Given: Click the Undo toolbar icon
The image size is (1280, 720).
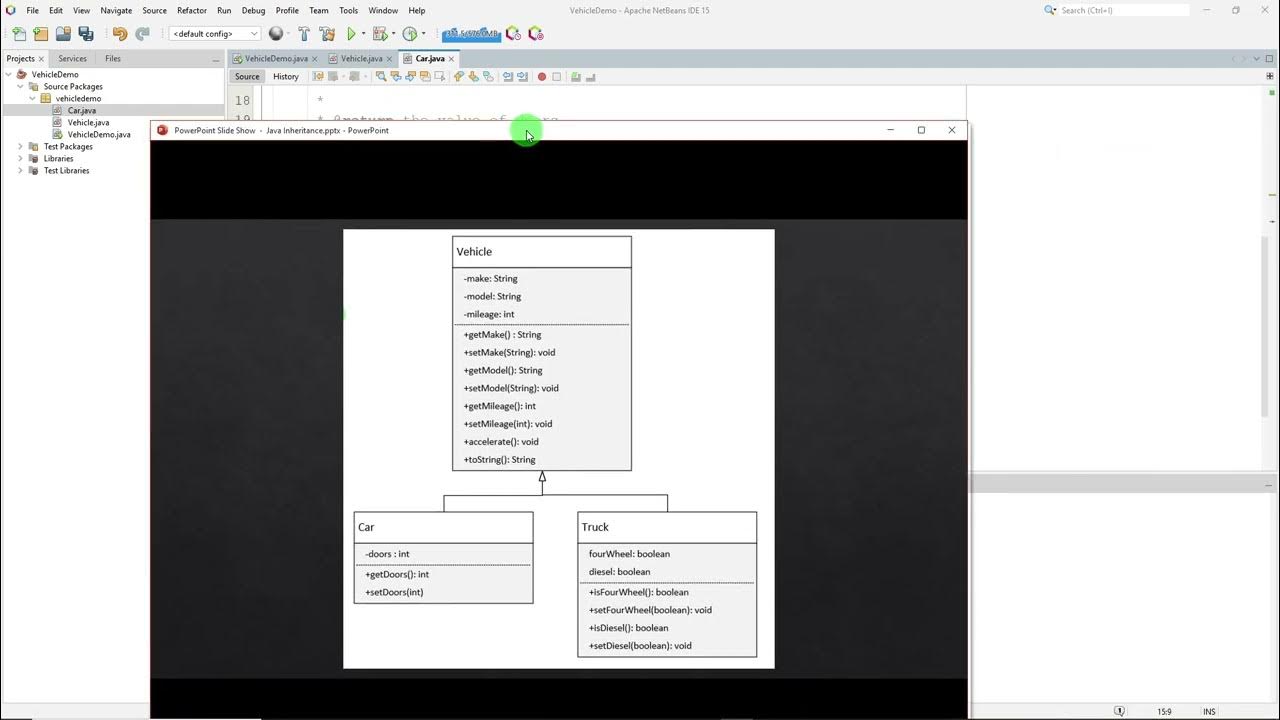Looking at the screenshot, I should (x=120, y=33).
